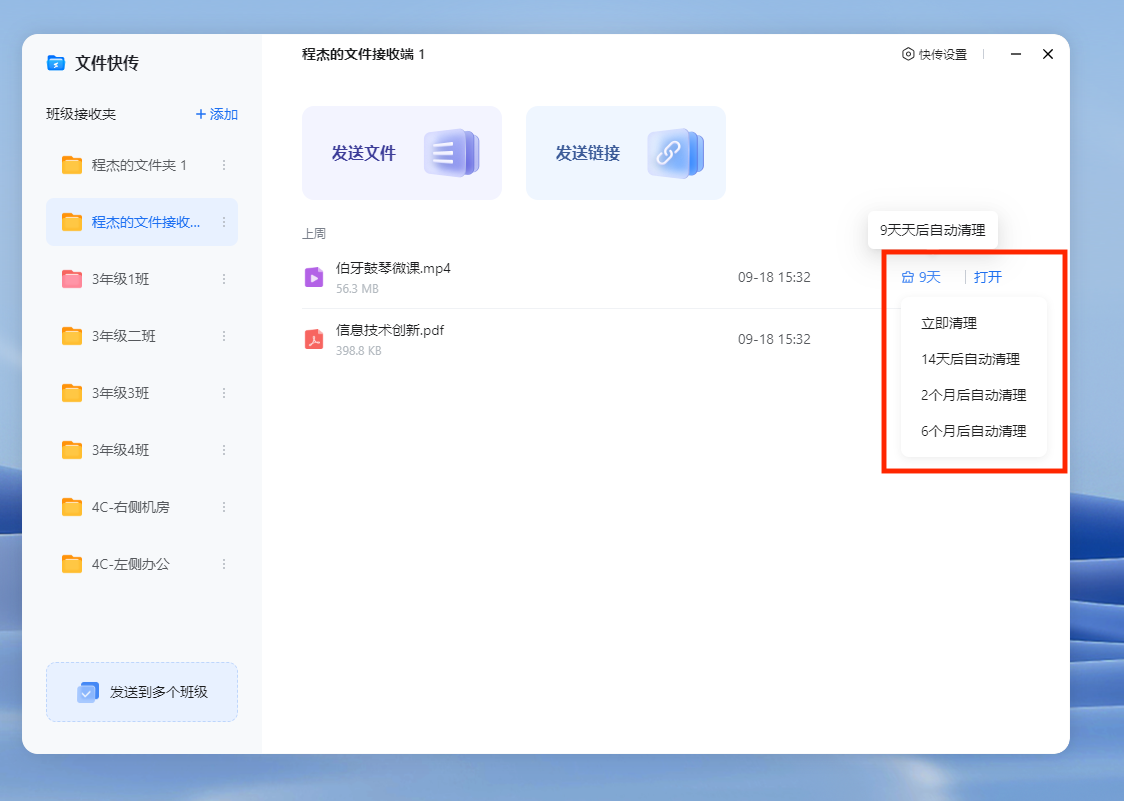Click the 398.8 KB file size text
The image size is (1124, 801).
point(358,351)
